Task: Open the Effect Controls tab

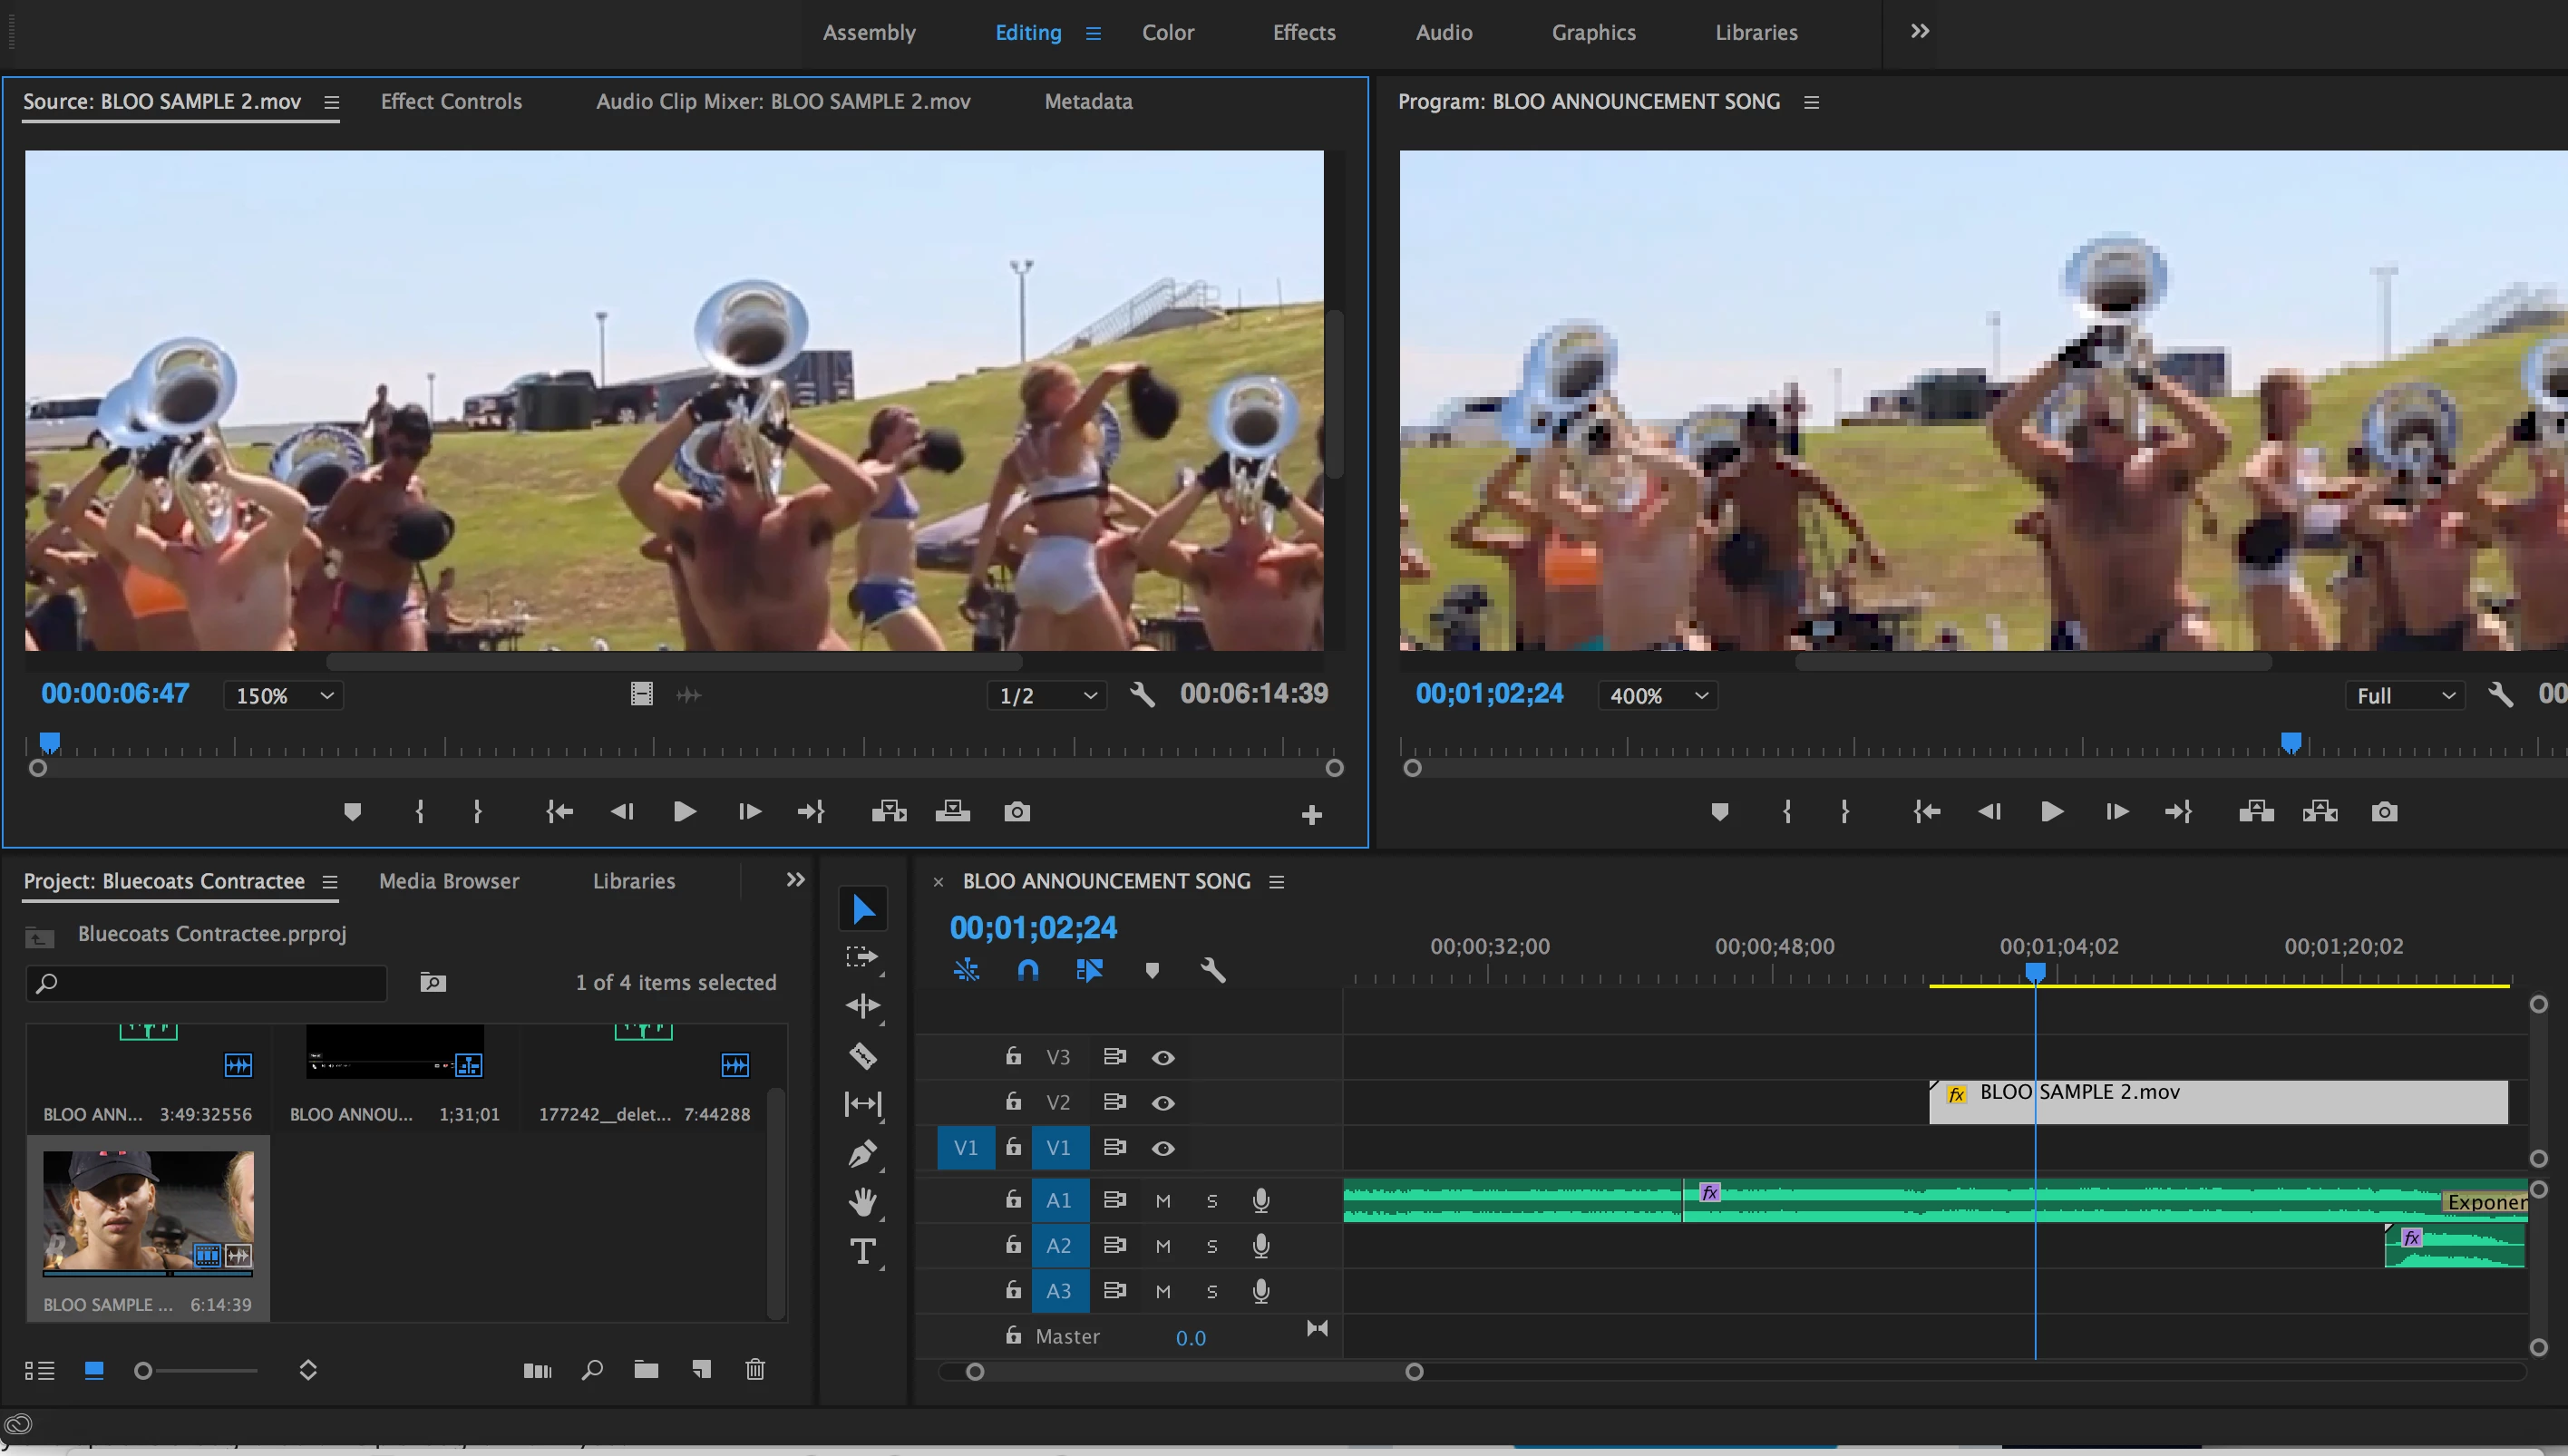Action: point(451,101)
